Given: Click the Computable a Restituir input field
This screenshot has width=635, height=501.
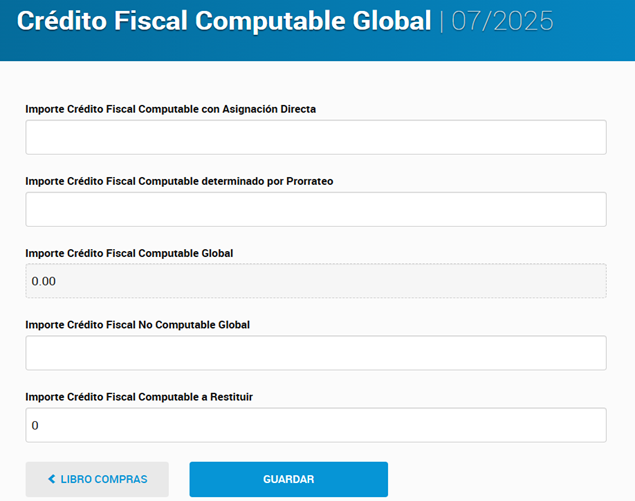Looking at the screenshot, I should [316, 425].
